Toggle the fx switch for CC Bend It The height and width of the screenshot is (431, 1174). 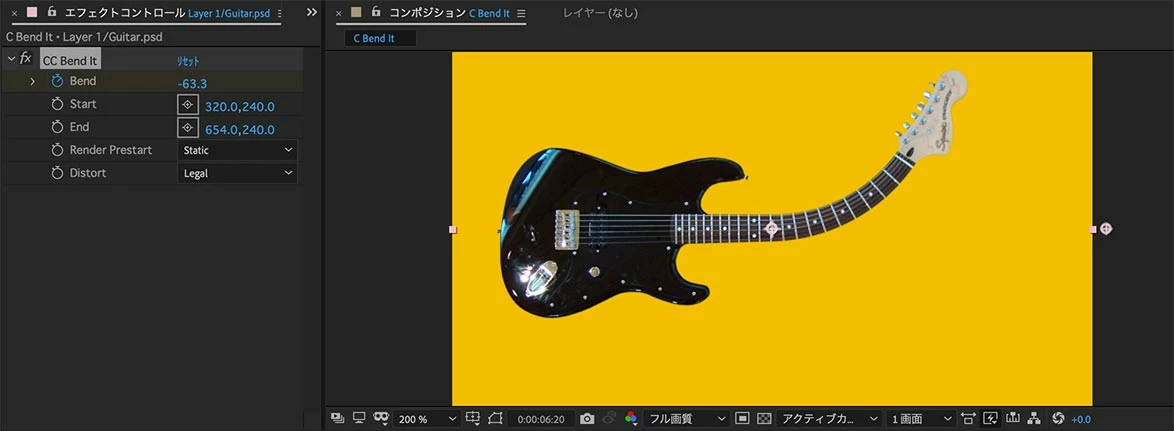(25, 58)
